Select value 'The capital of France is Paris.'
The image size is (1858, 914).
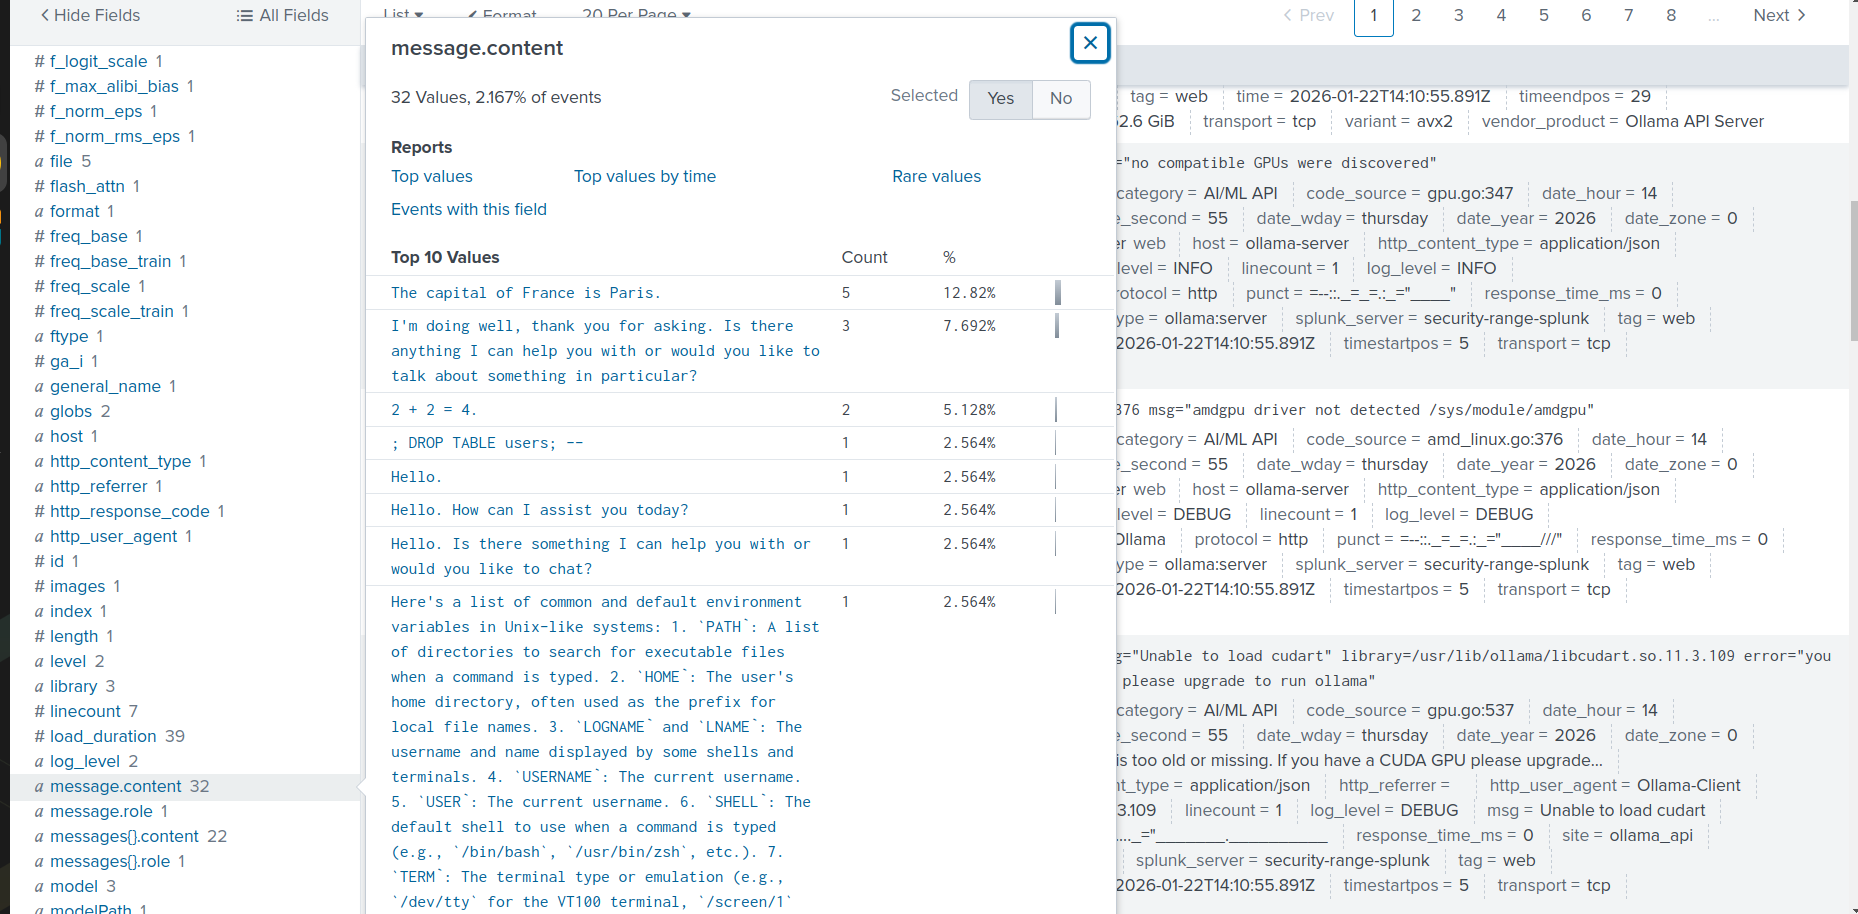pos(526,293)
